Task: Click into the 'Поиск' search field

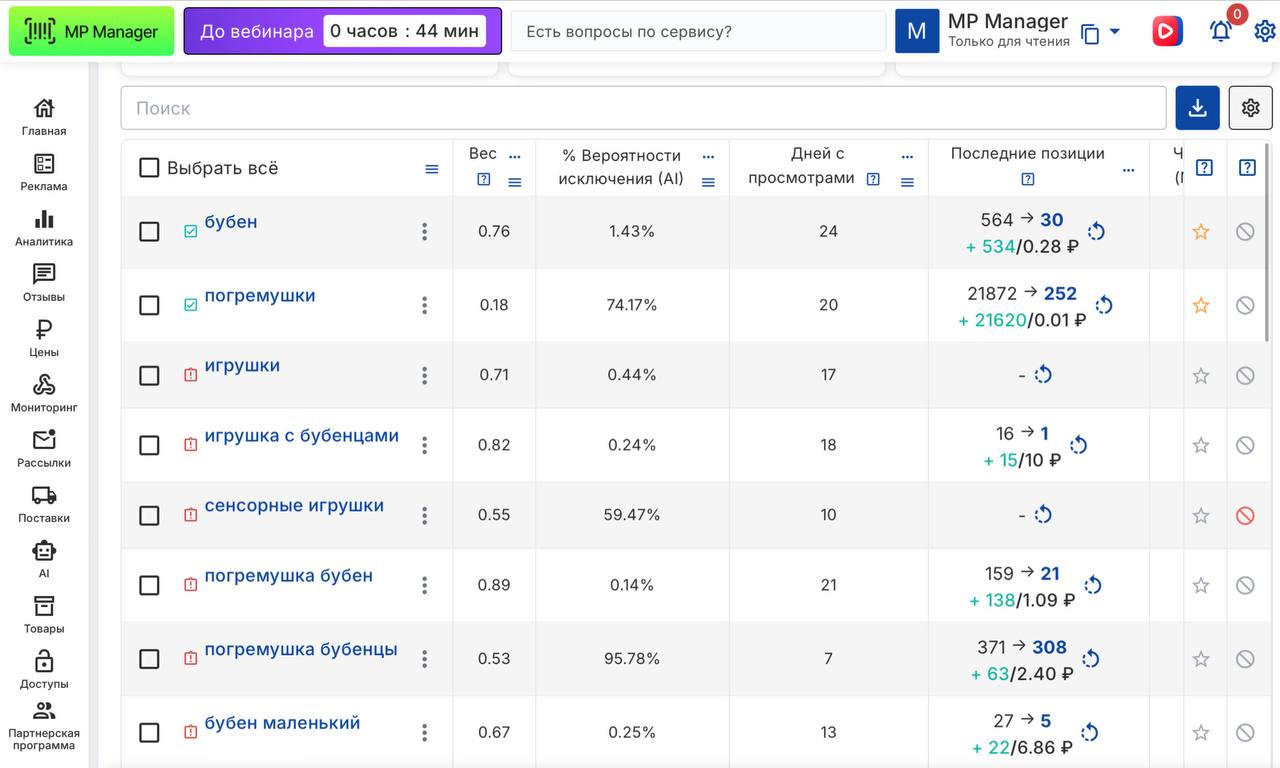Action: point(643,108)
